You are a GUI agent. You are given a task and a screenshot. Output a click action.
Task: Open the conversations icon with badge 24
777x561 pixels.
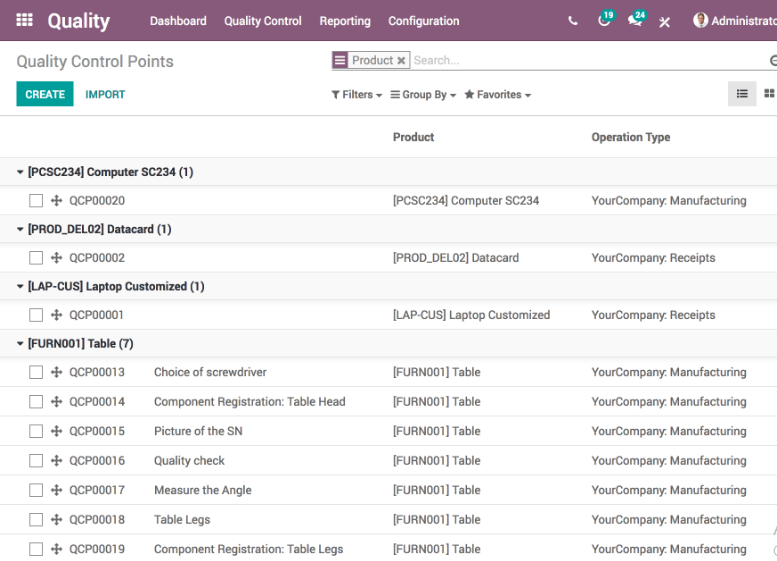[635, 21]
